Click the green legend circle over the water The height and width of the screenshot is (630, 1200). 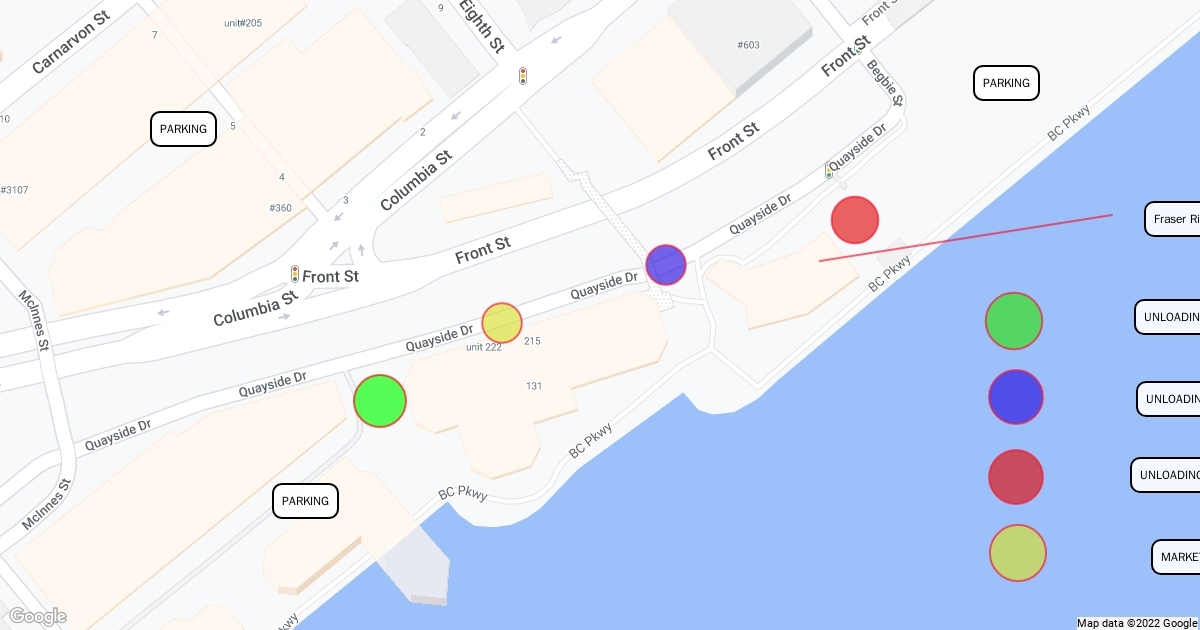pos(1014,321)
